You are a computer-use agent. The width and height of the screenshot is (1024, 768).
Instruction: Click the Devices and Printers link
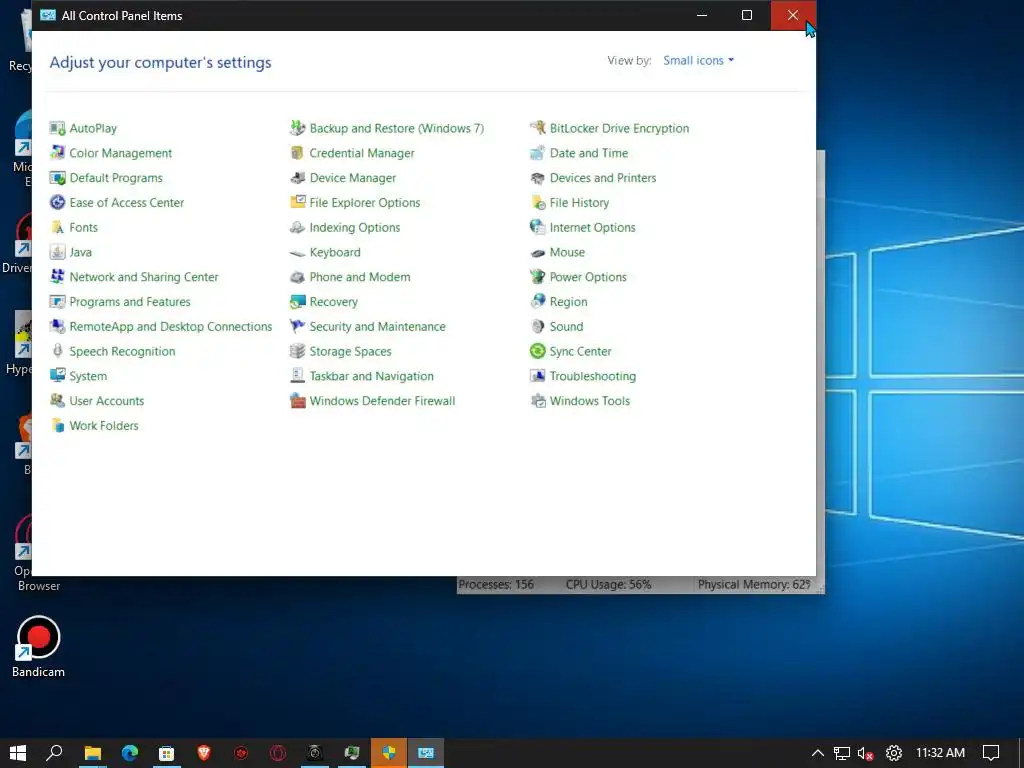point(603,178)
